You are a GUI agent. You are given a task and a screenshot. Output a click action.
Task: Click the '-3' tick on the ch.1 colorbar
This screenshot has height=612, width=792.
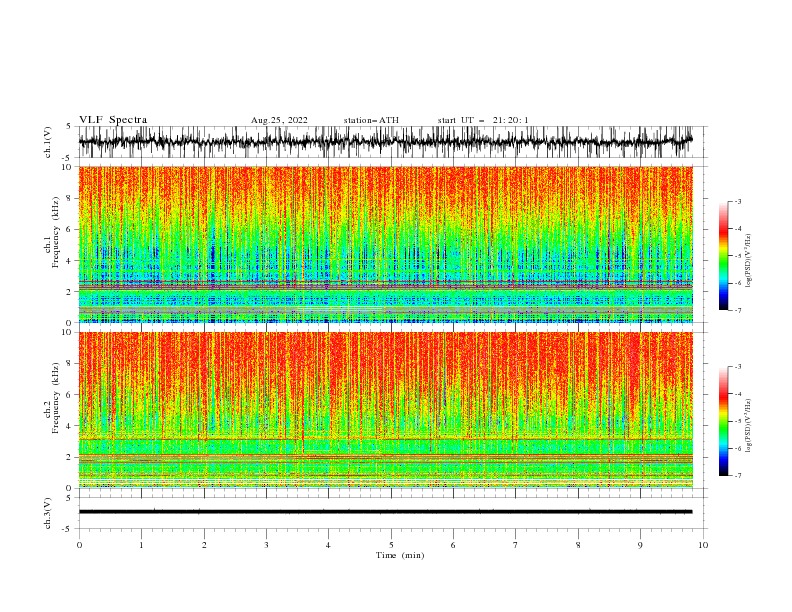point(737,201)
